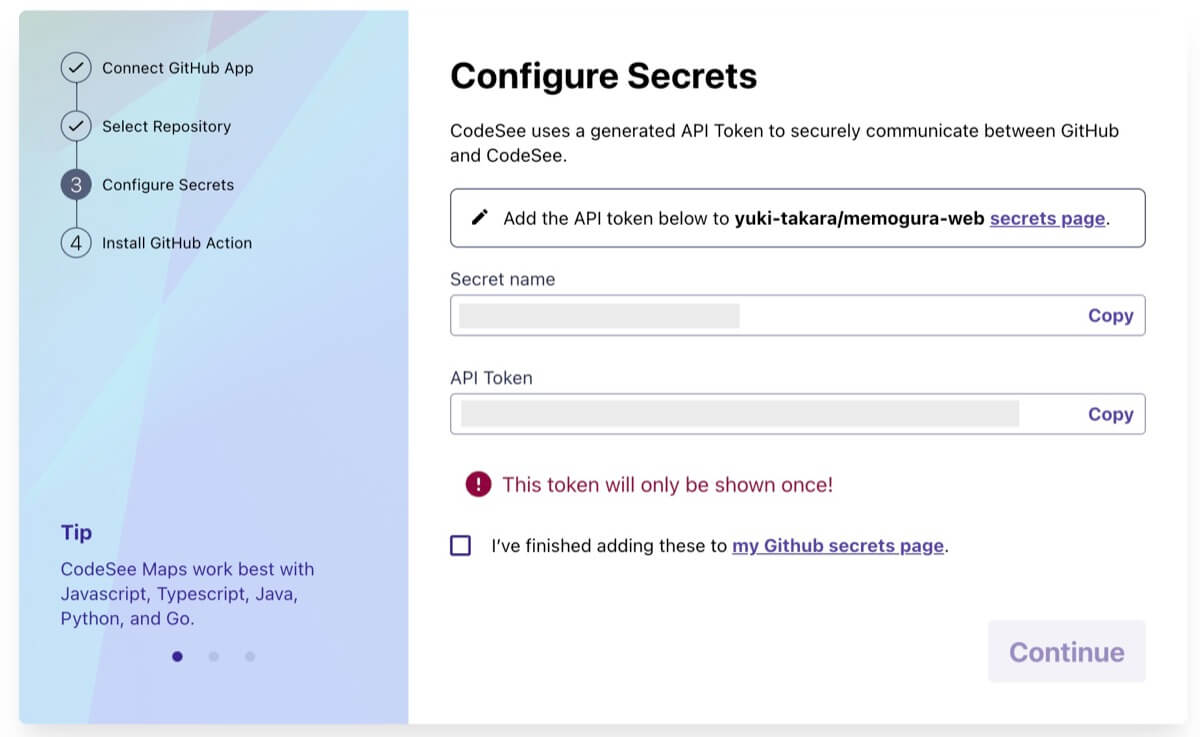This screenshot has height=737, width=1200.
Task: Jump to the Install GitHub Action step
Action: point(177,243)
